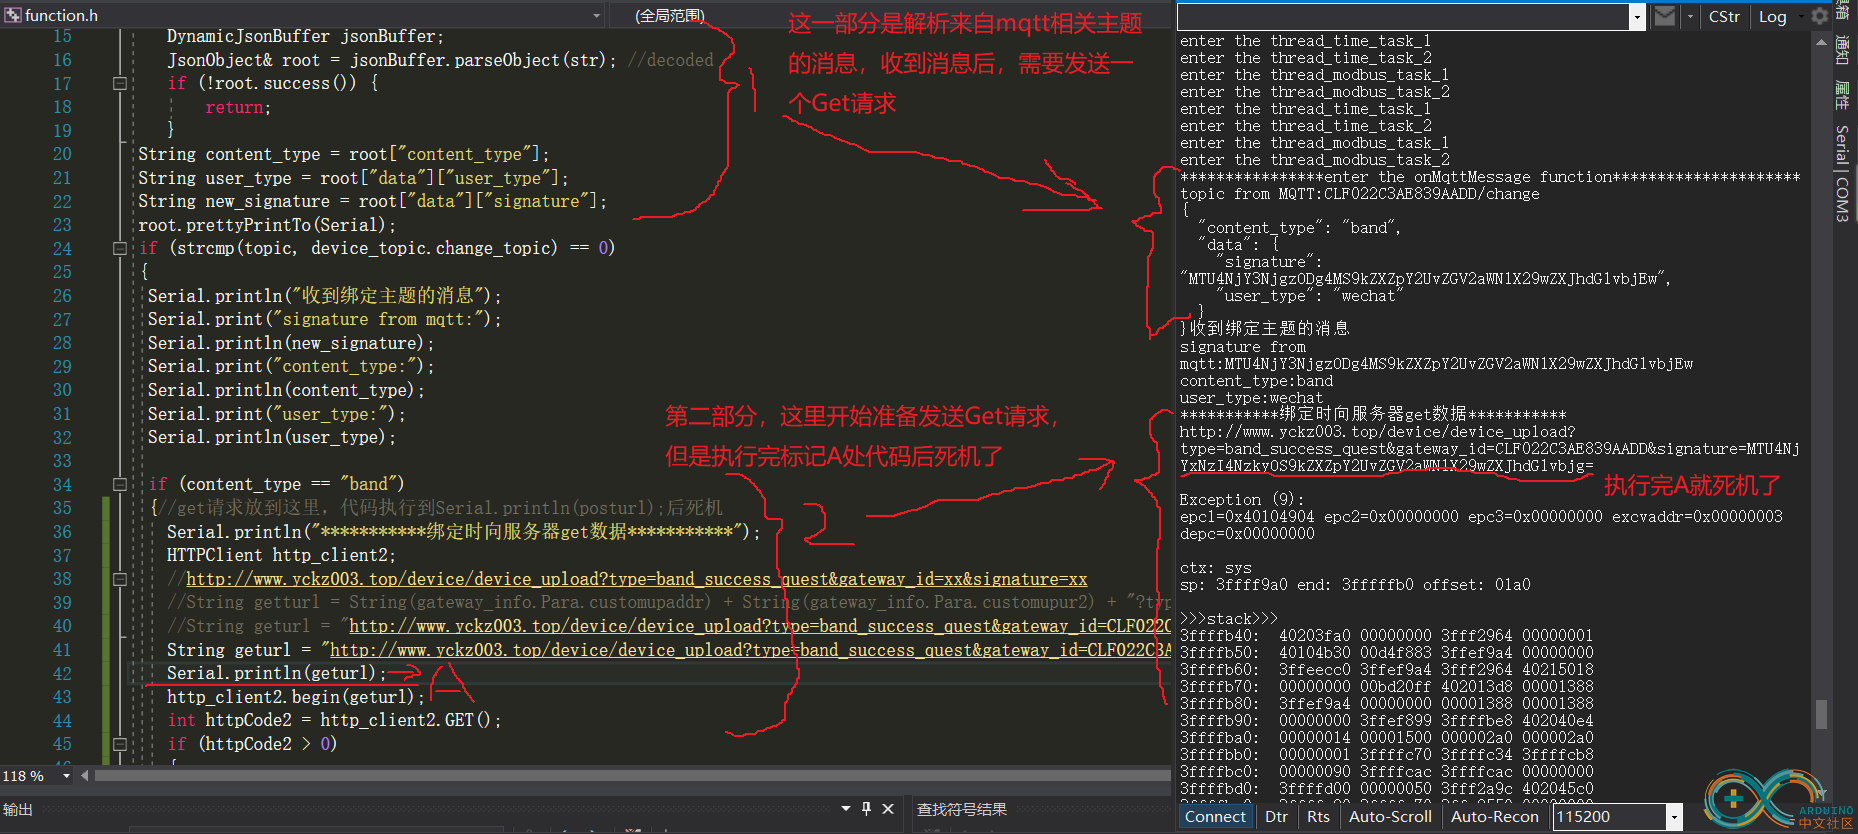
Task: Collapse the strcmp topic if block
Action: tap(120, 248)
